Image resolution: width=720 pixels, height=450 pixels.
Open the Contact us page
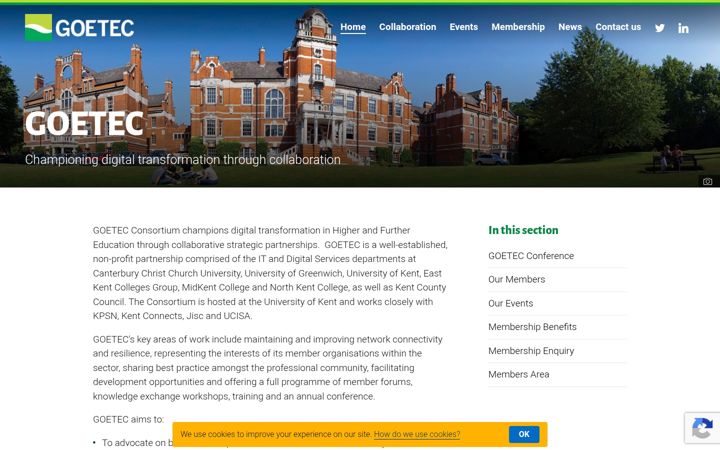click(x=618, y=27)
